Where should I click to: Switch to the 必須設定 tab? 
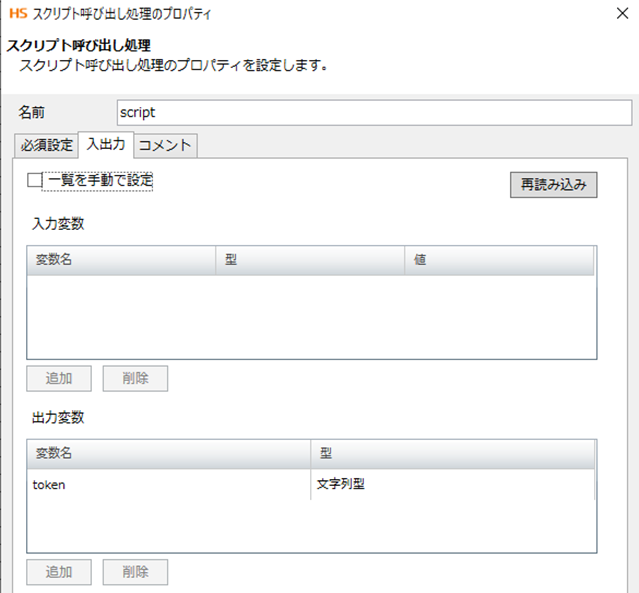(47, 146)
